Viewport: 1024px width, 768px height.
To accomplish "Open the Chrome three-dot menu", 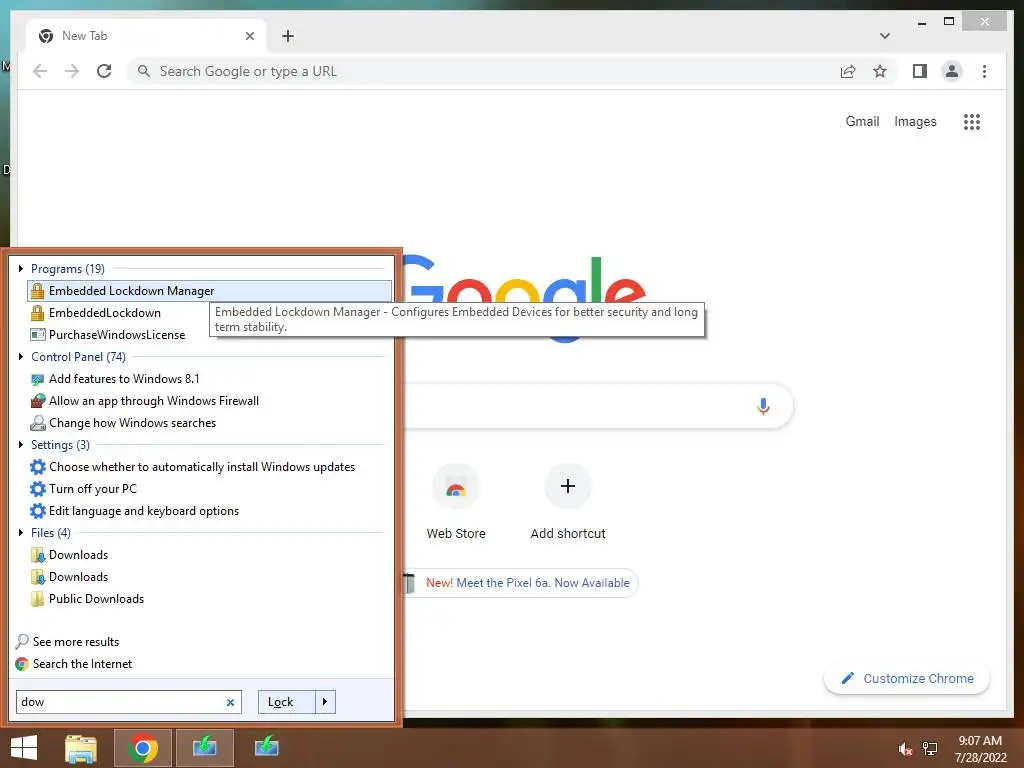I will [985, 71].
